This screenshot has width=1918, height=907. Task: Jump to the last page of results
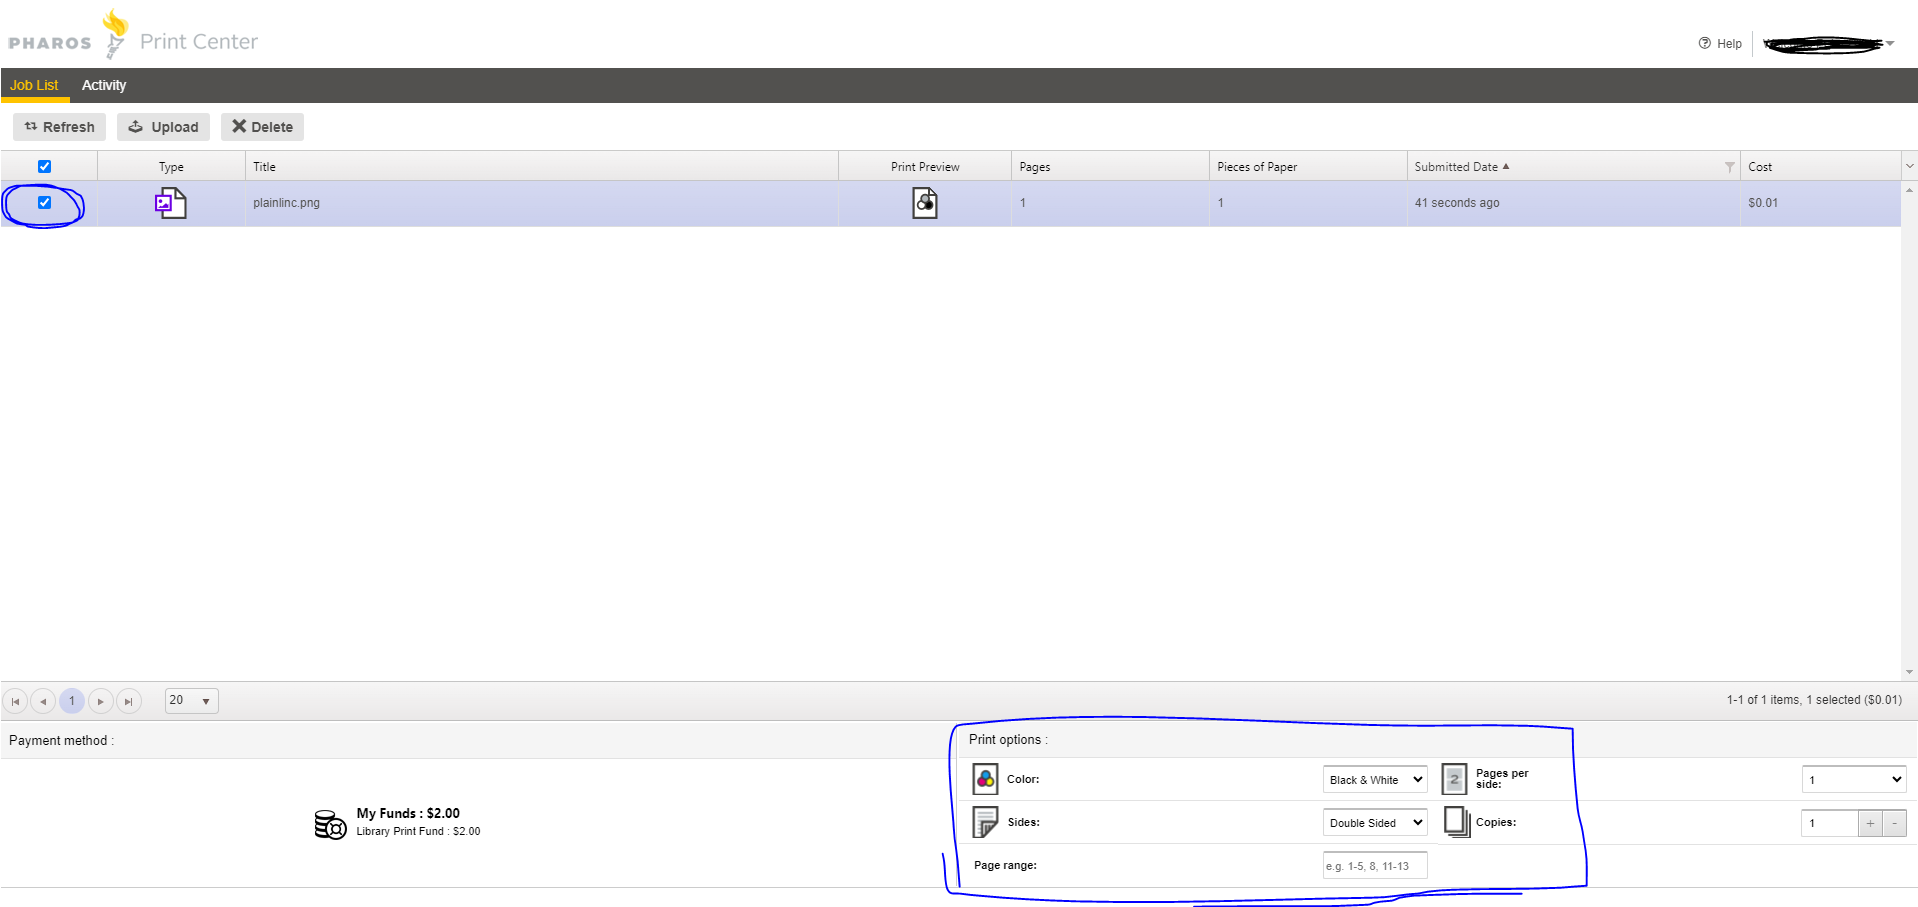pos(128,701)
